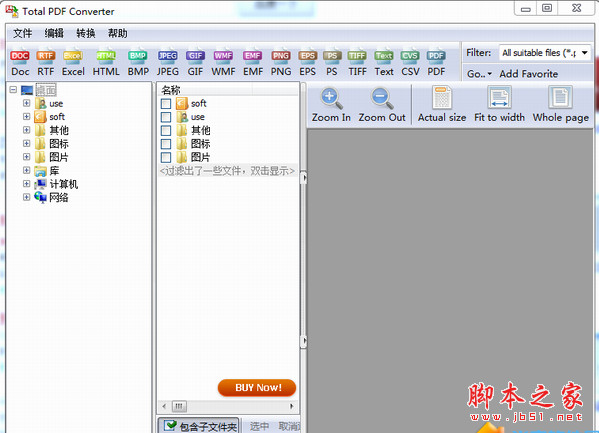
Task: Zoom Out of the preview
Action: [x=382, y=104]
